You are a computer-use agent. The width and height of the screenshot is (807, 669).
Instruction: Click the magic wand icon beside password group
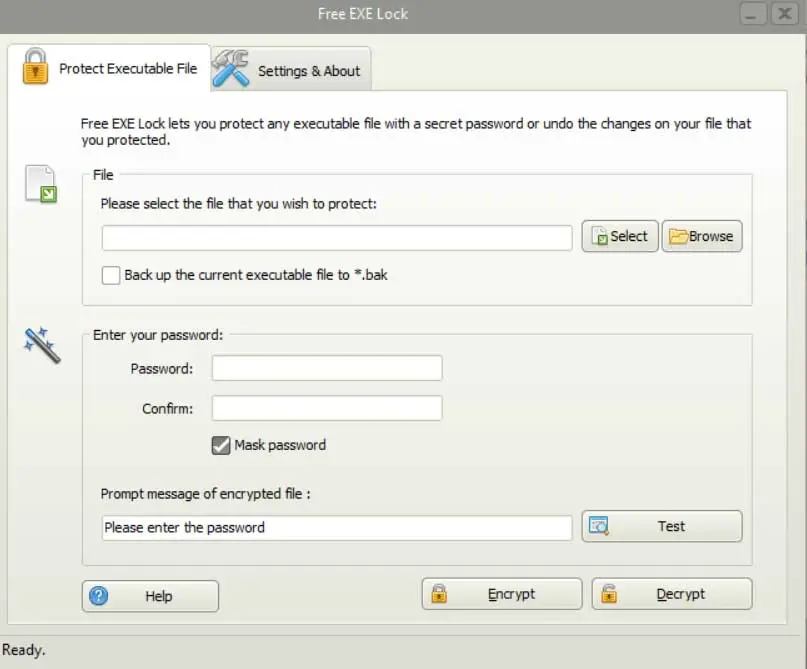(42, 344)
